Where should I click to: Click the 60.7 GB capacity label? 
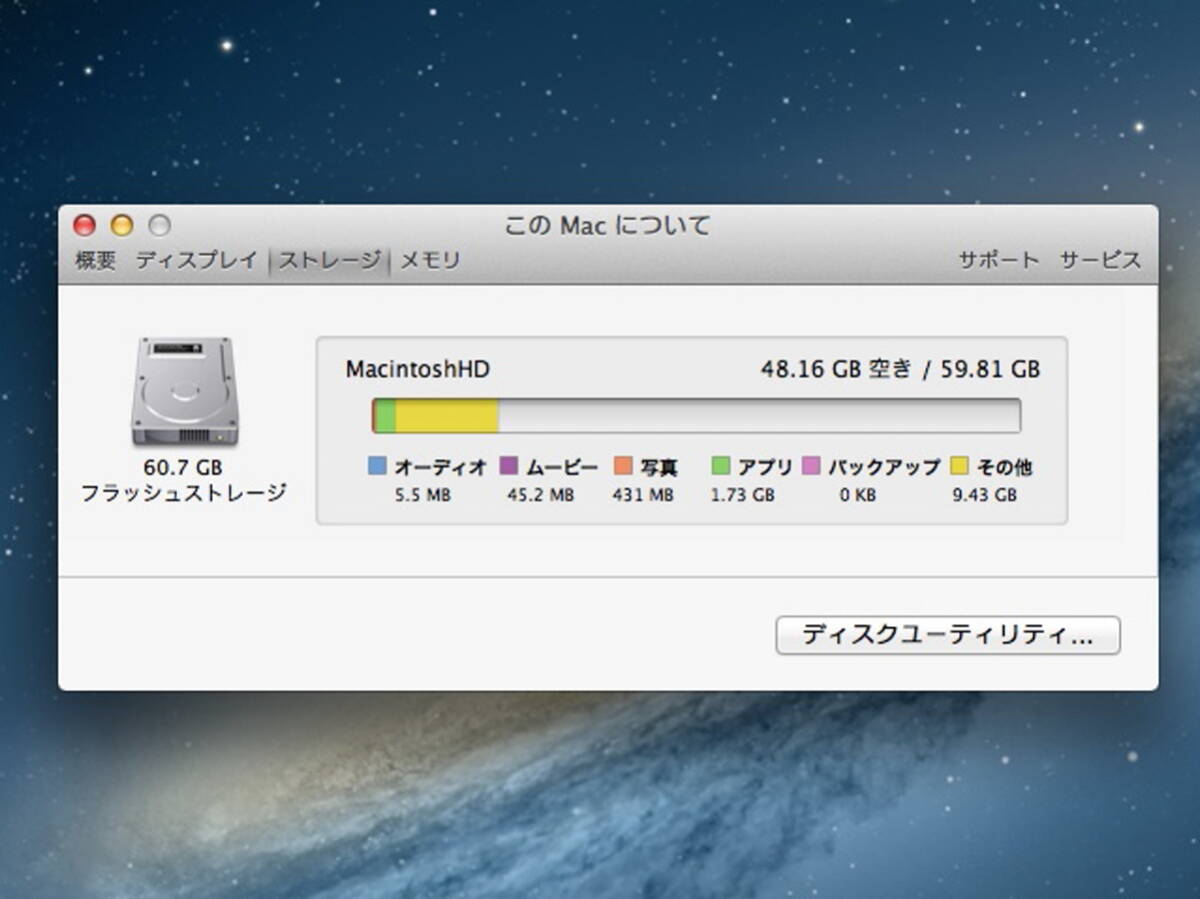tap(184, 467)
